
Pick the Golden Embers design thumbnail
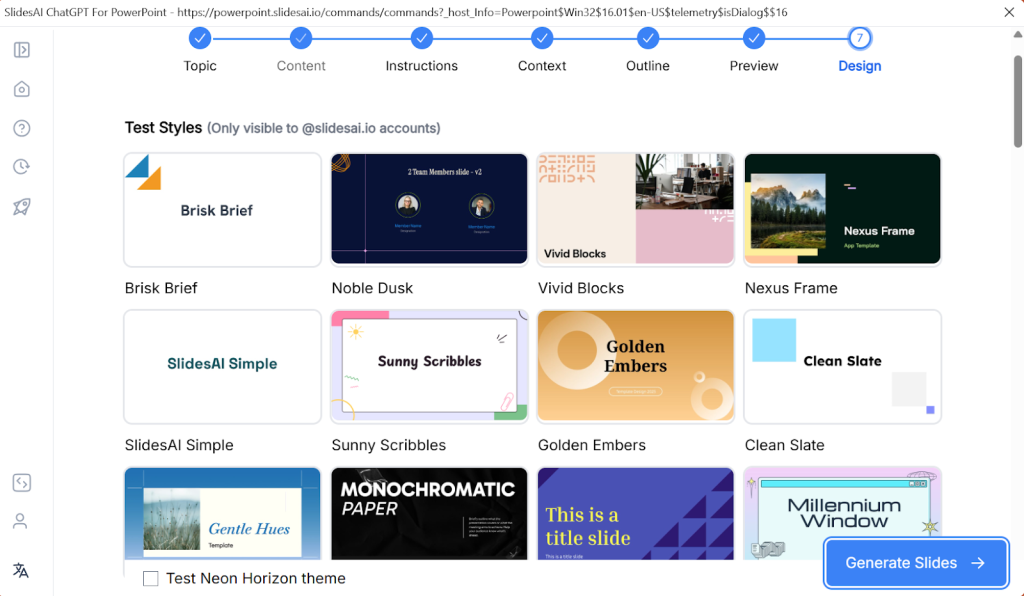[x=636, y=366]
